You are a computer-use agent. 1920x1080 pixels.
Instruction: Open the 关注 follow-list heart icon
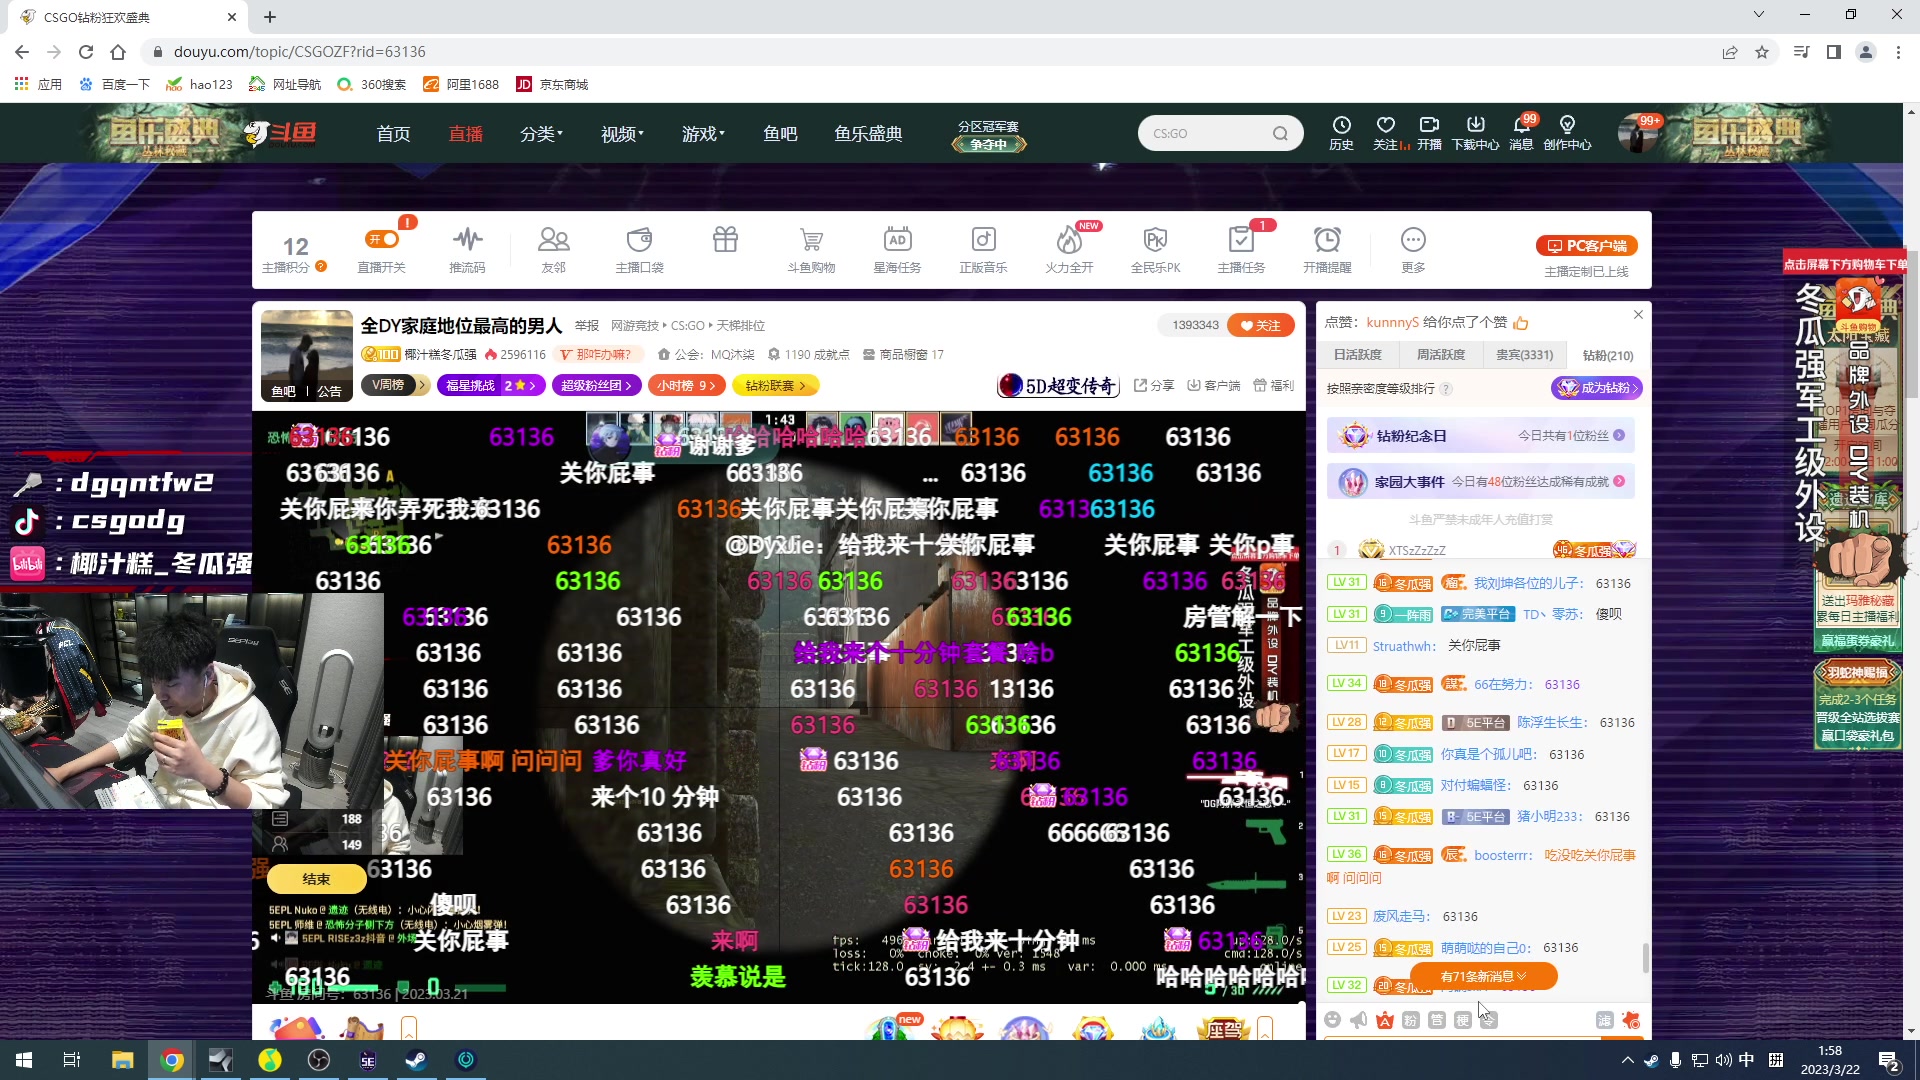pyautogui.click(x=1386, y=132)
